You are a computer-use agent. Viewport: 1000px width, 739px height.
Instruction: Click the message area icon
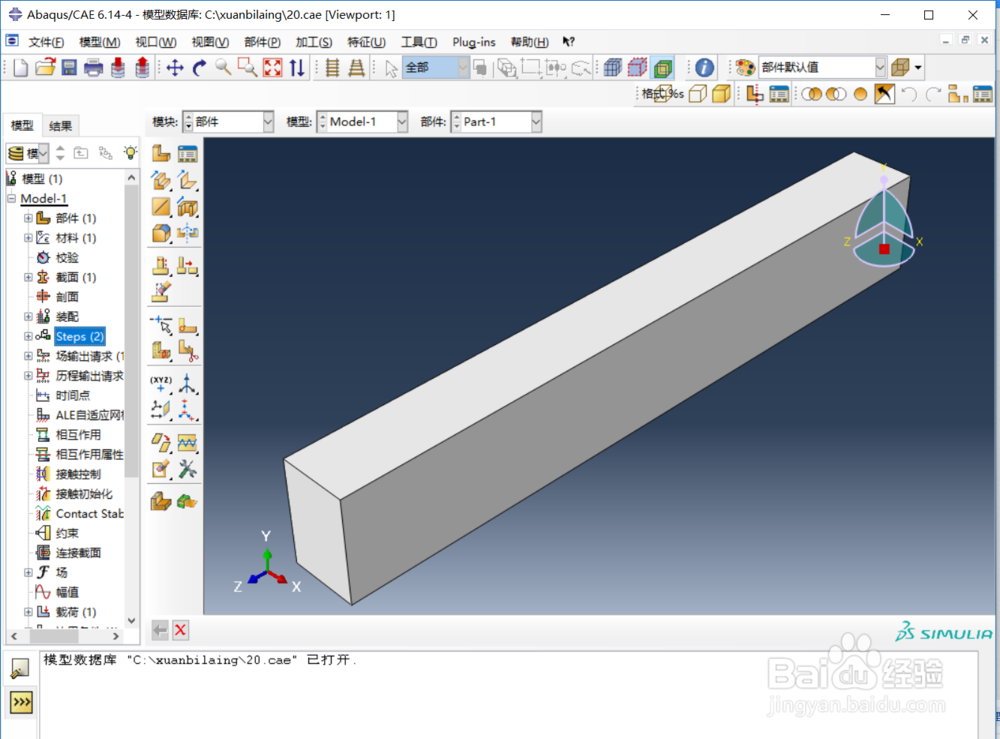20,668
